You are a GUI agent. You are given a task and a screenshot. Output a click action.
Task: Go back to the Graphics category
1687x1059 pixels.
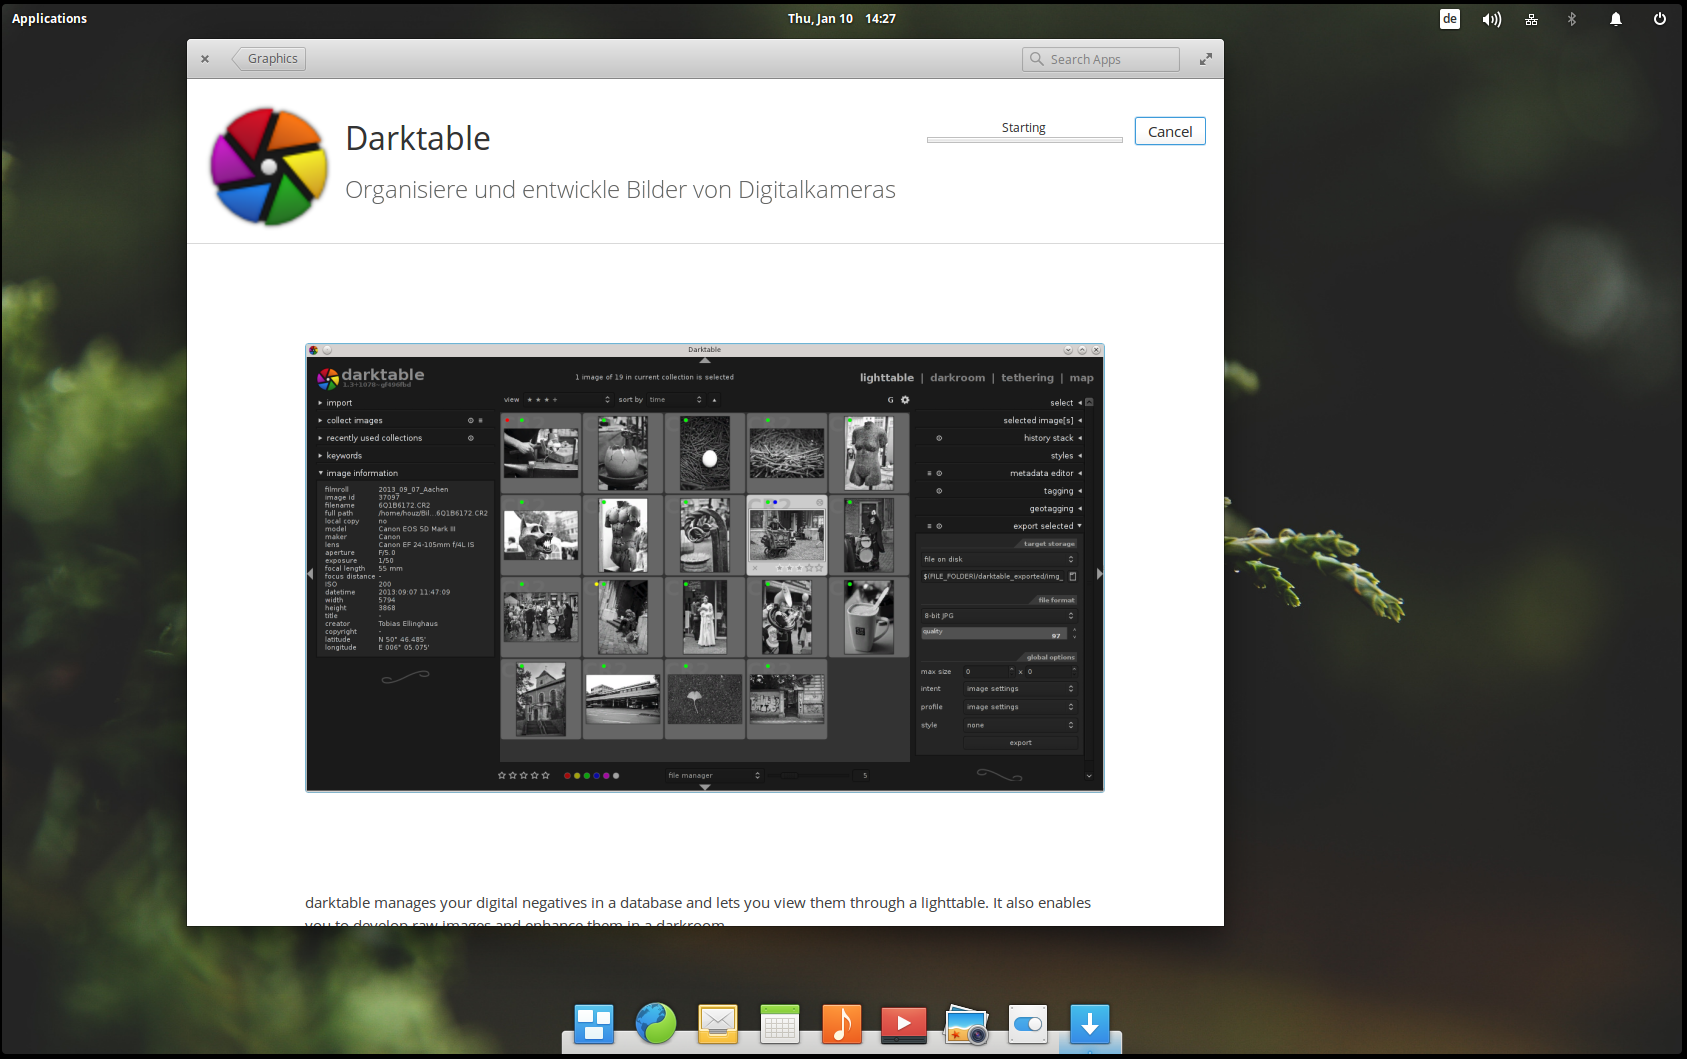tap(270, 59)
